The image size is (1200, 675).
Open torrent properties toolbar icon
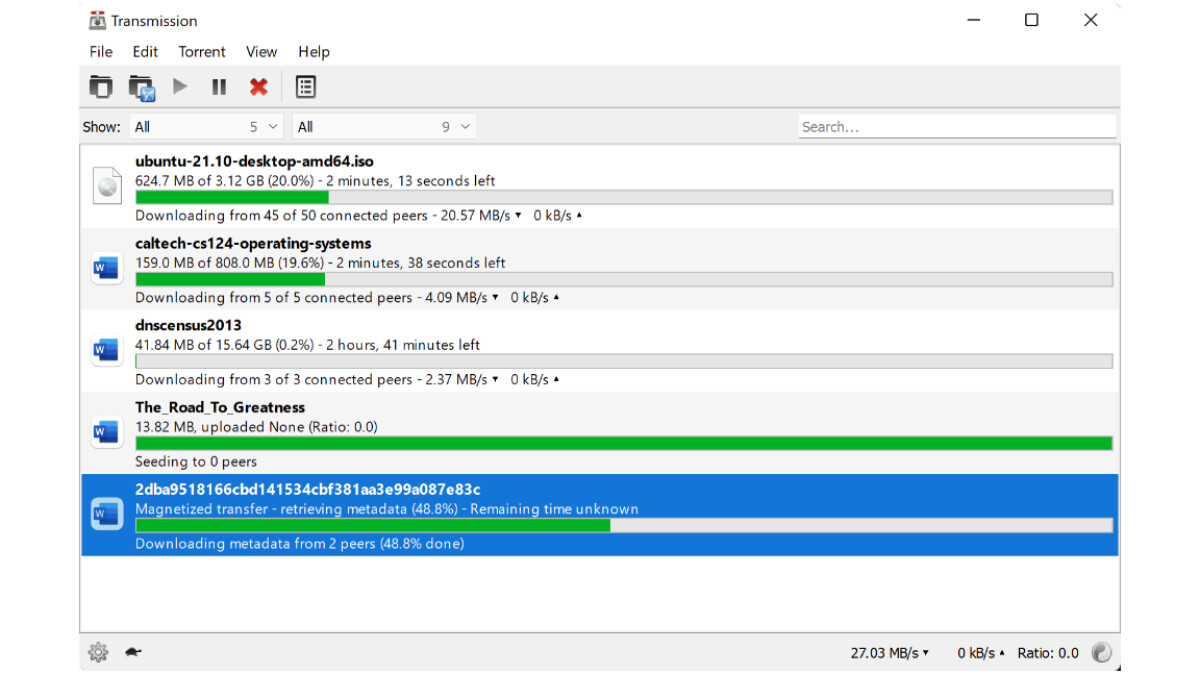point(306,87)
